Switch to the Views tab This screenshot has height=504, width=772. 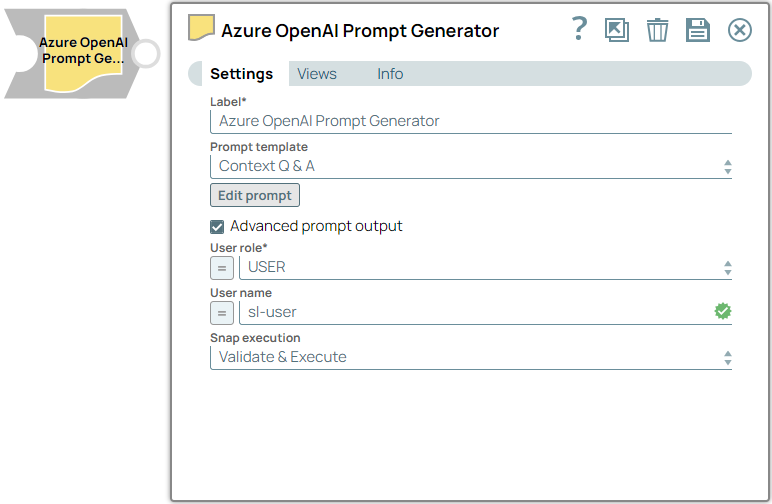pyautogui.click(x=317, y=74)
